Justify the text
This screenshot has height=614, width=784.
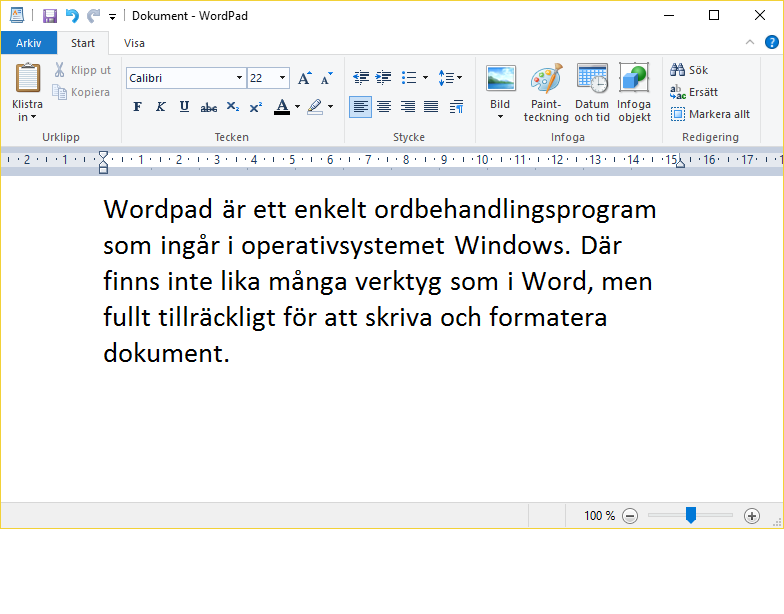pos(431,106)
